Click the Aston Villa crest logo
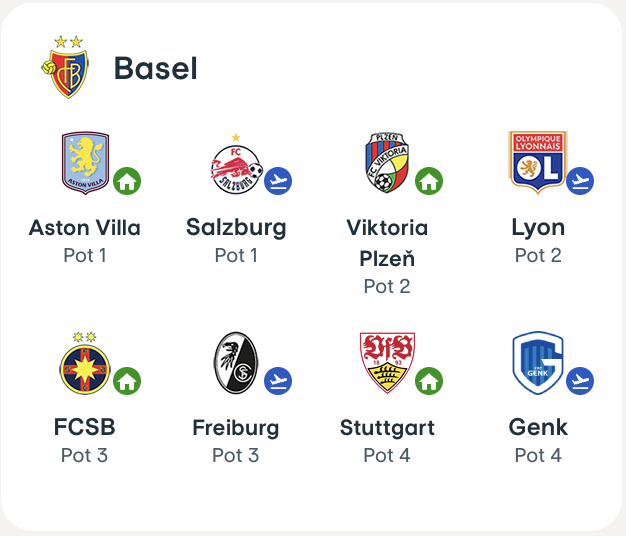This screenshot has width=626, height=536. tap(85, 163)
